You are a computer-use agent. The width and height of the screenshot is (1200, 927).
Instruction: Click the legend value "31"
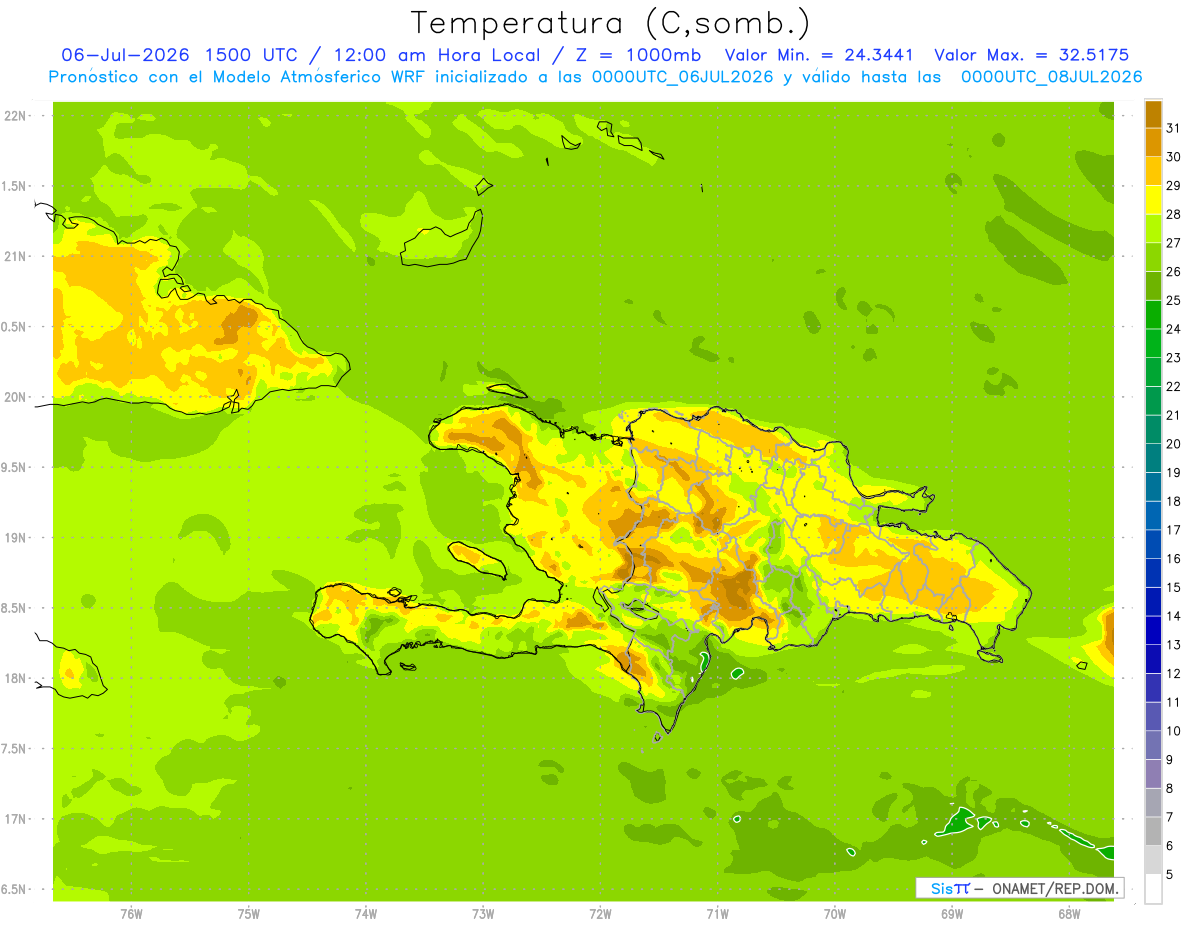click(x=1173, y=128)
